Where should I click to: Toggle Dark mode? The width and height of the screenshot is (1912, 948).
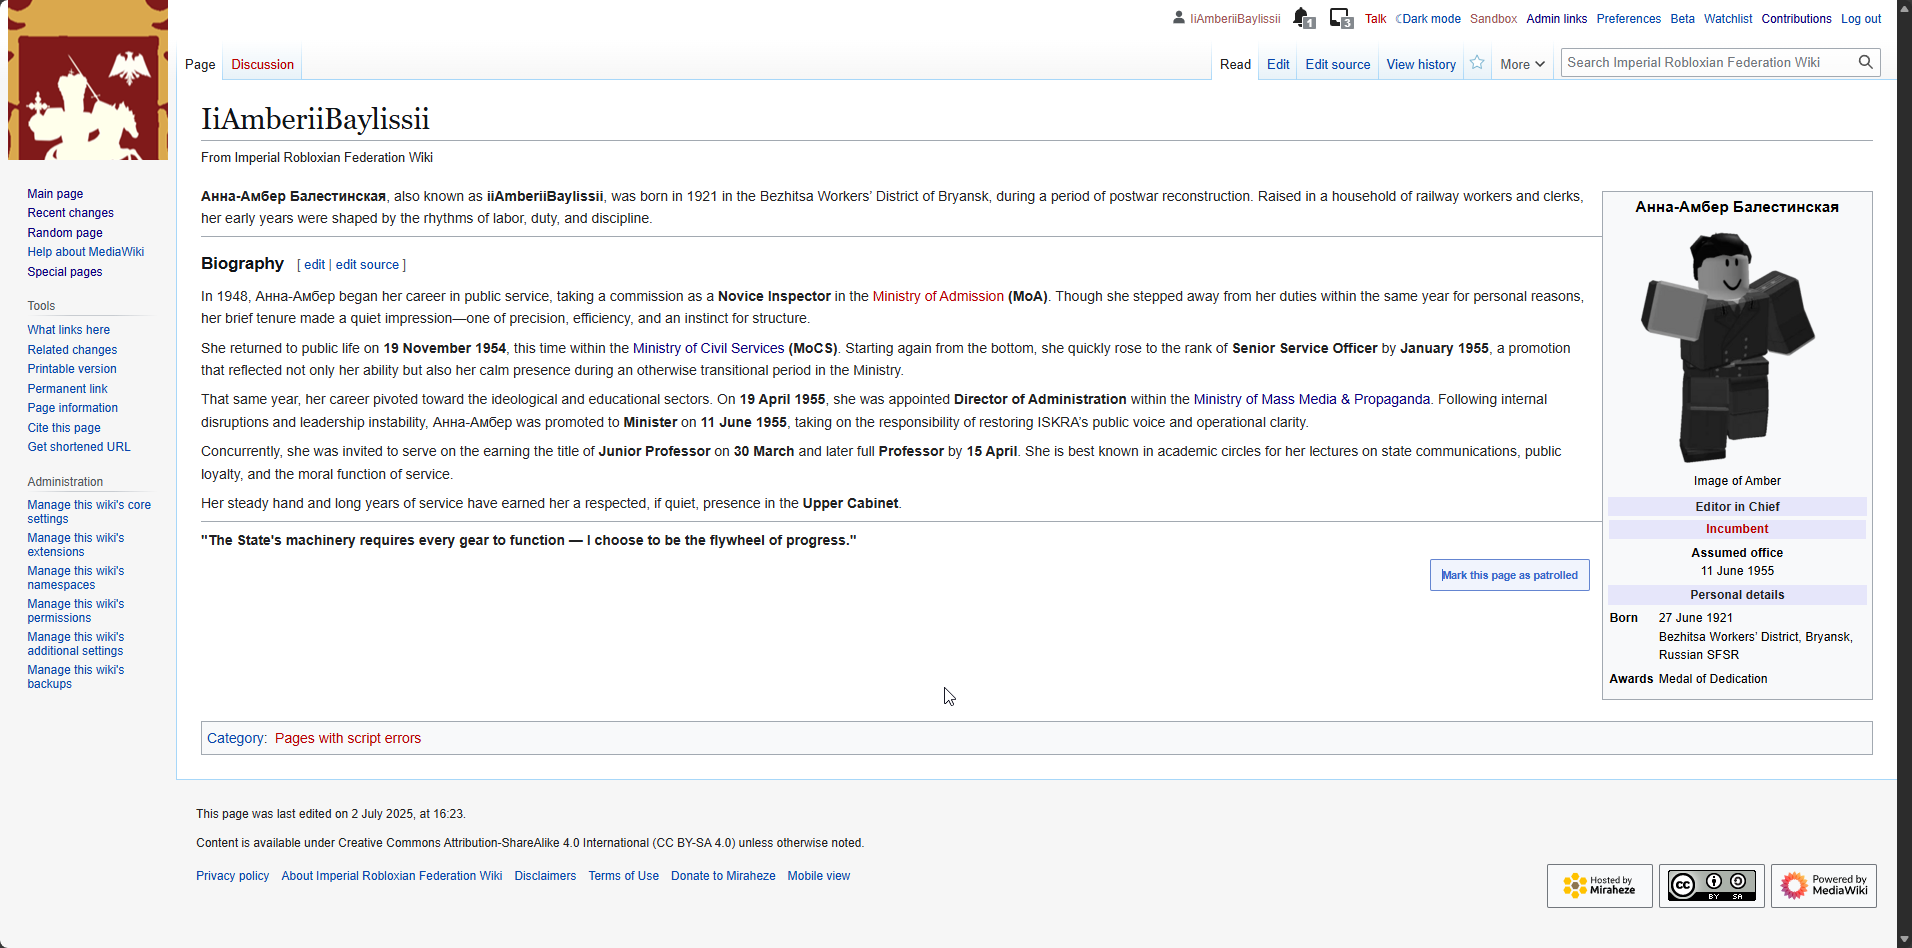(1430, 19)
